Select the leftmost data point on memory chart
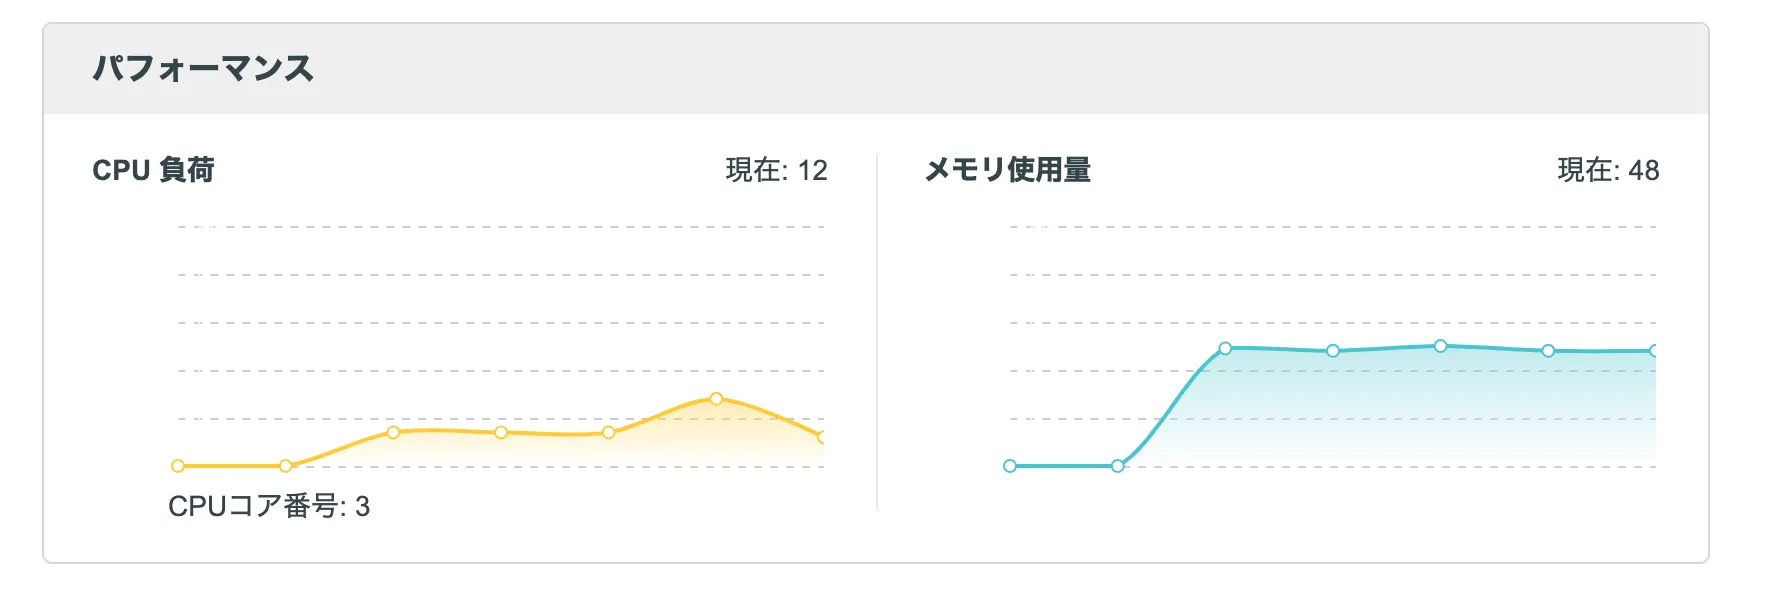The height and width of the screenshot is (598, 1776). point(1010,466)
